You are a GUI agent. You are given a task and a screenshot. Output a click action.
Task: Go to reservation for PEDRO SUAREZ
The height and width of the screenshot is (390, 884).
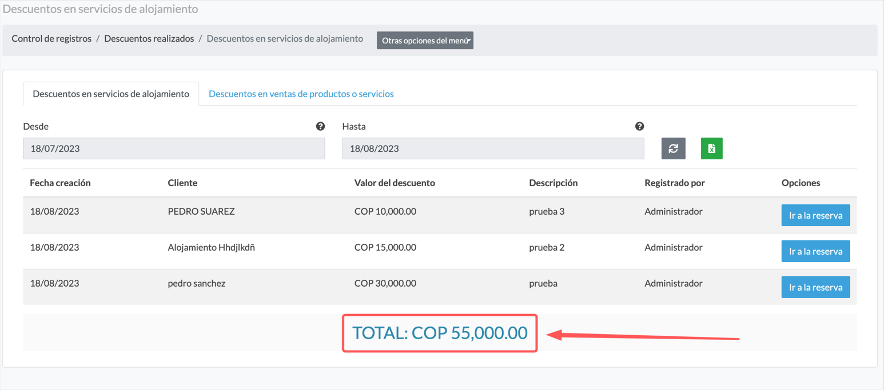tap(815, 215)
